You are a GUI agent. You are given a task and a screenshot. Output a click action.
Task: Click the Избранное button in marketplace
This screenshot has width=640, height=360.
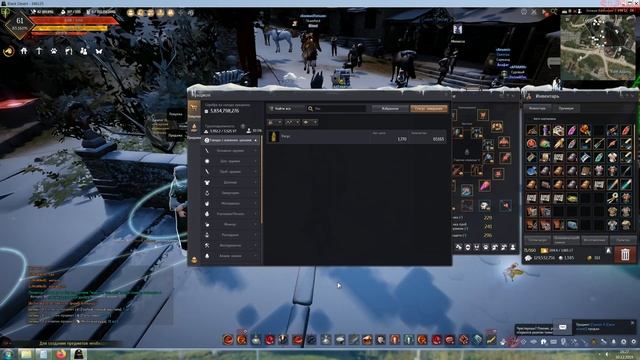[x=390, y=109]
